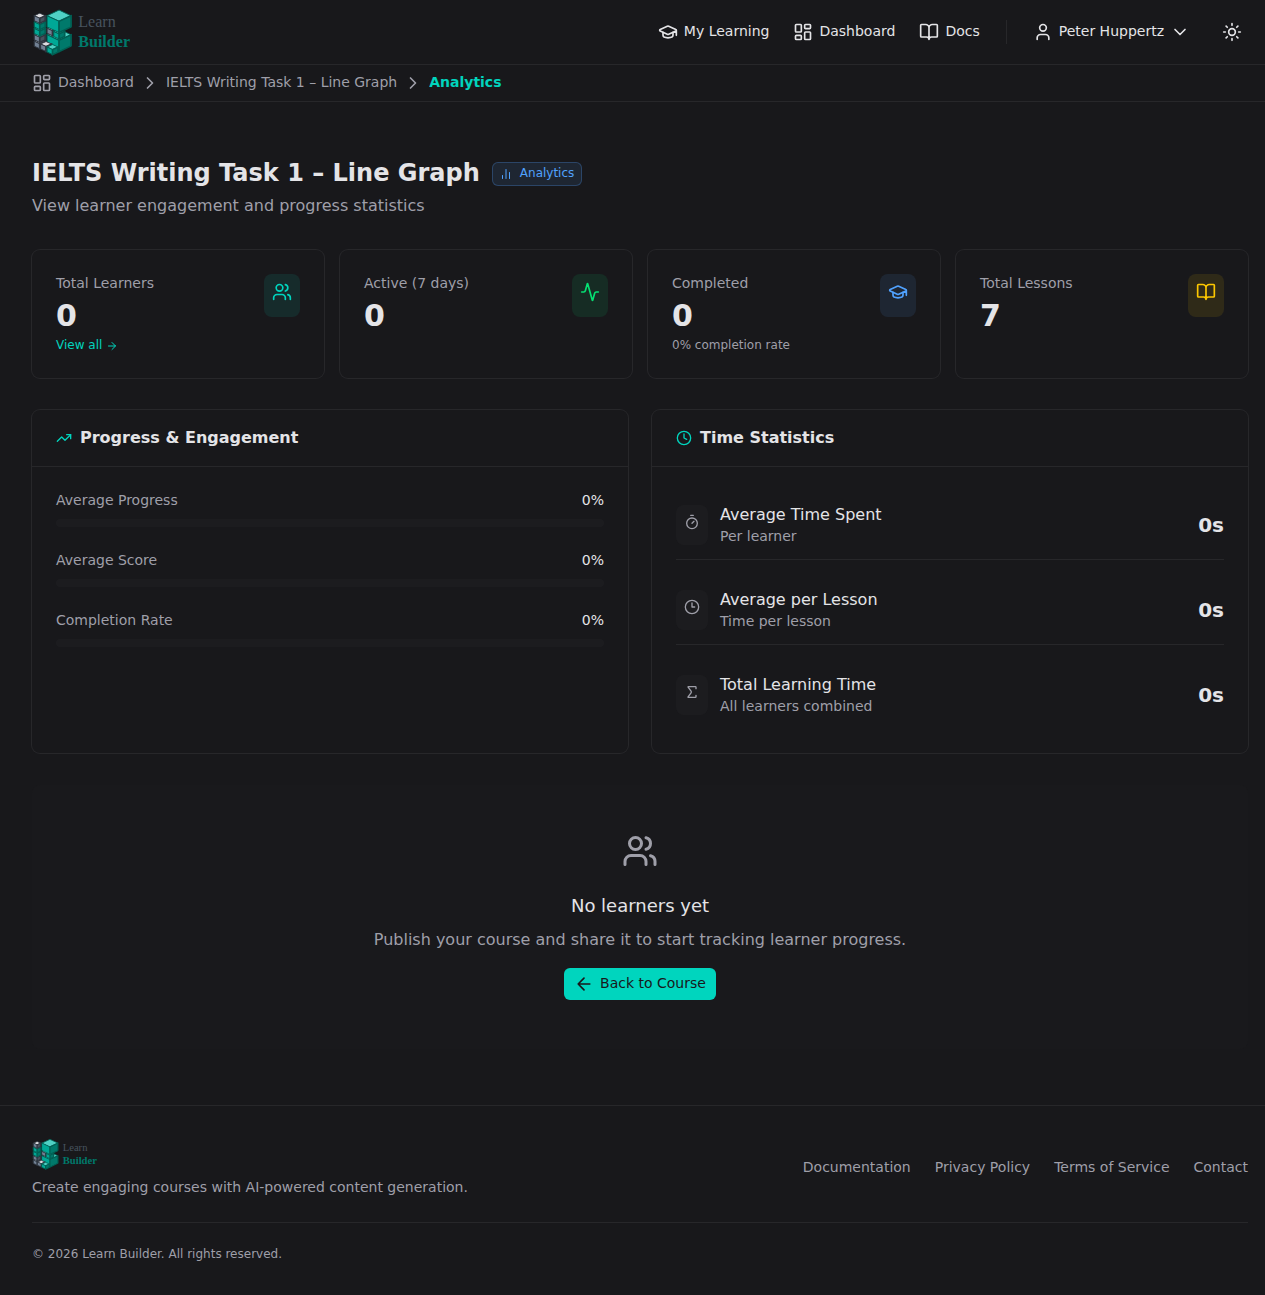Open the View all learners link
Screen dimensions: 1265x1295
[86, 344]
